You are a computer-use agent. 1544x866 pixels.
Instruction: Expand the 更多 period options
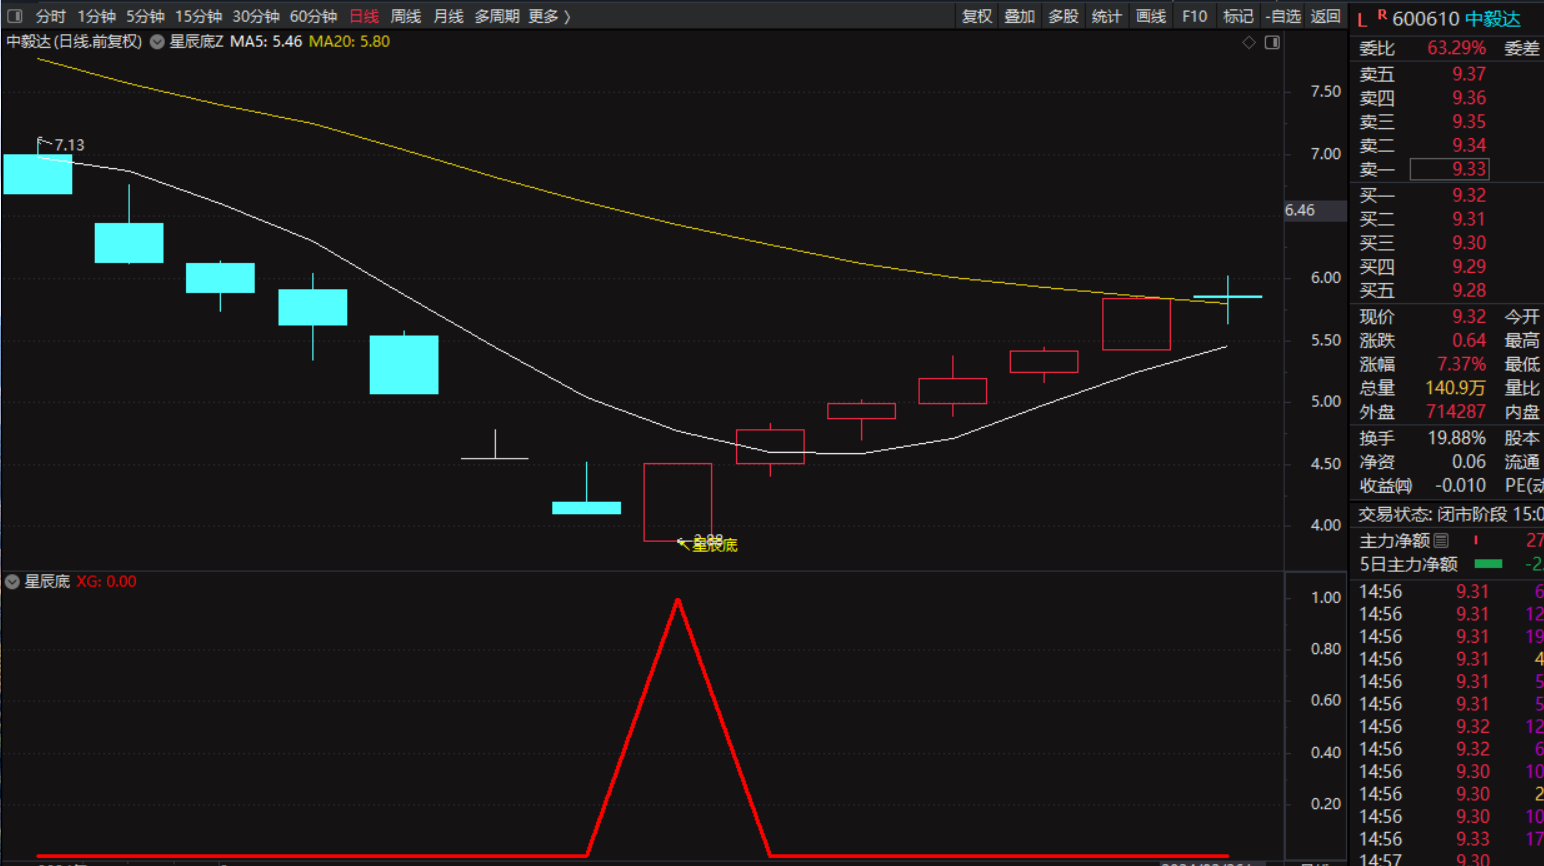click(x=548, y=16)
